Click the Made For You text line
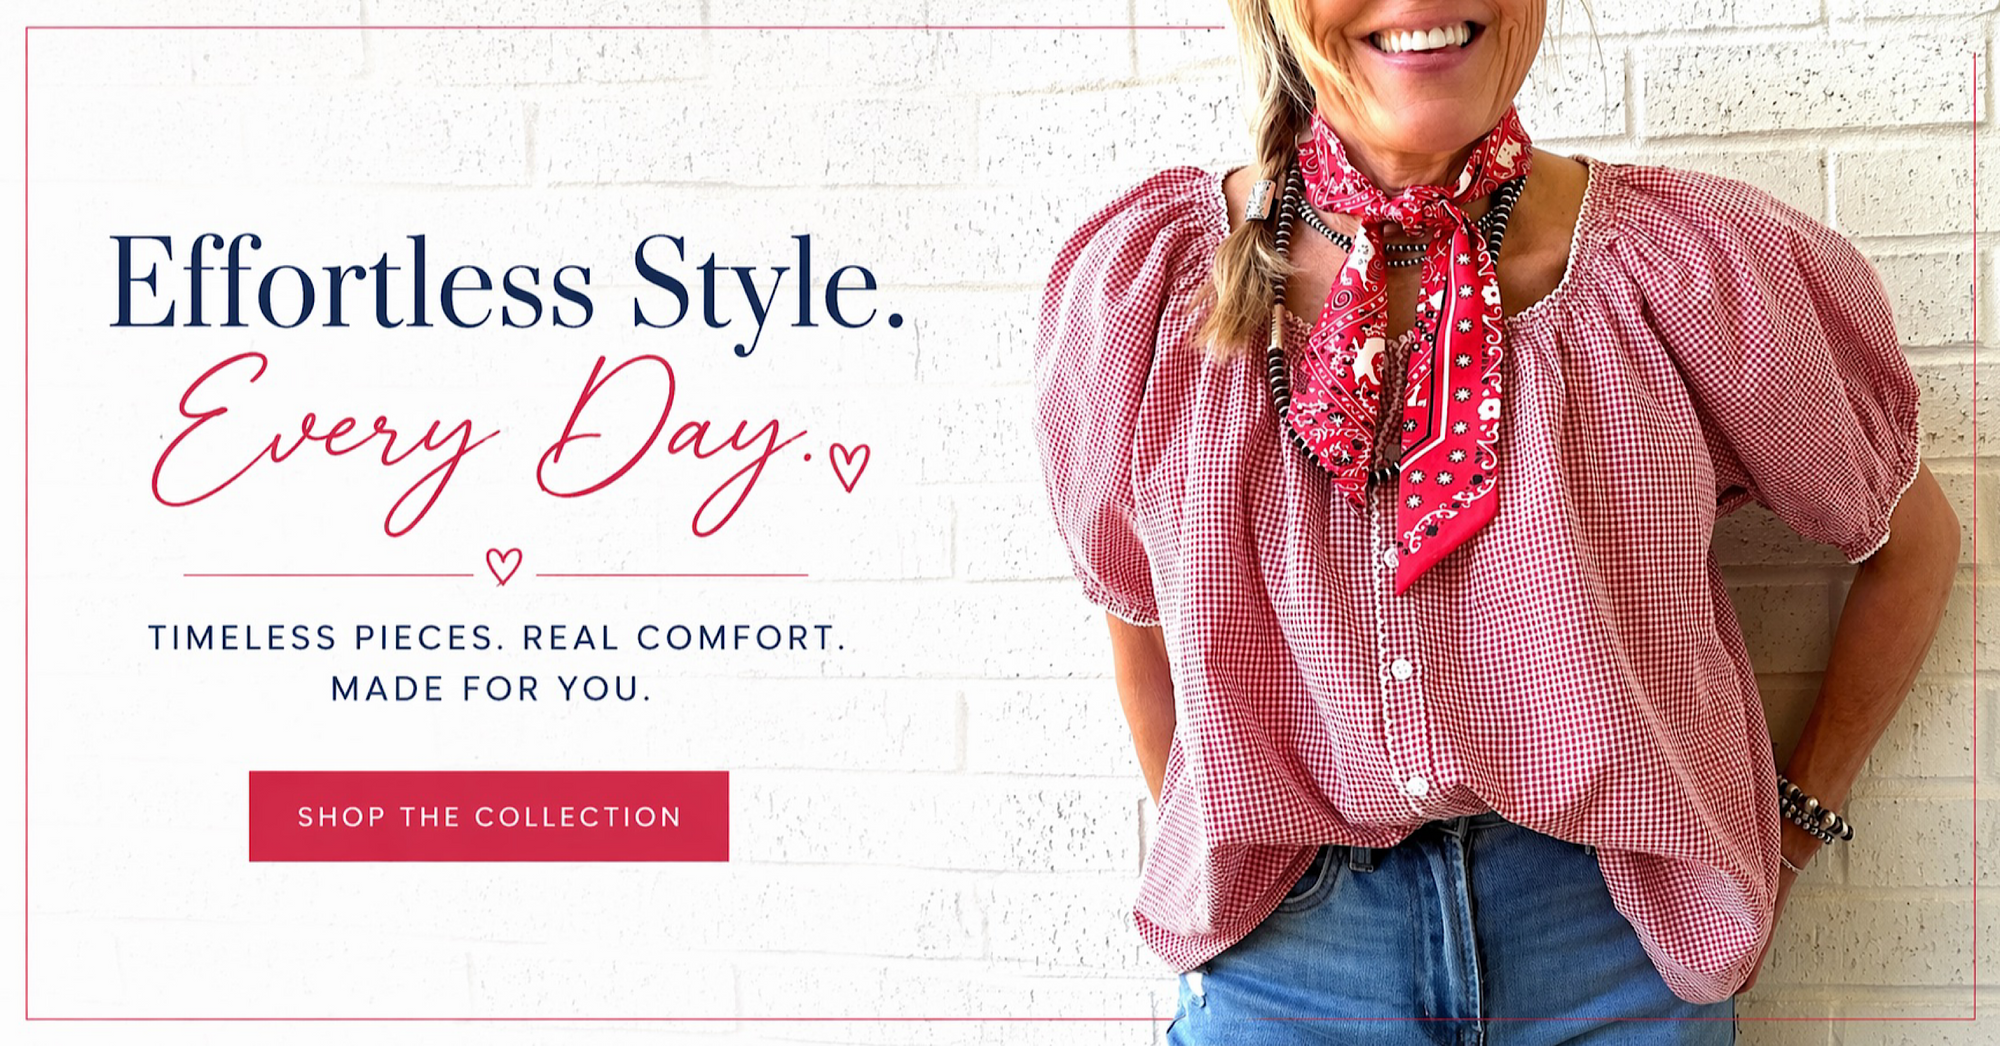This screenshot has width=2000, height=1046. [x=491, y=689]
